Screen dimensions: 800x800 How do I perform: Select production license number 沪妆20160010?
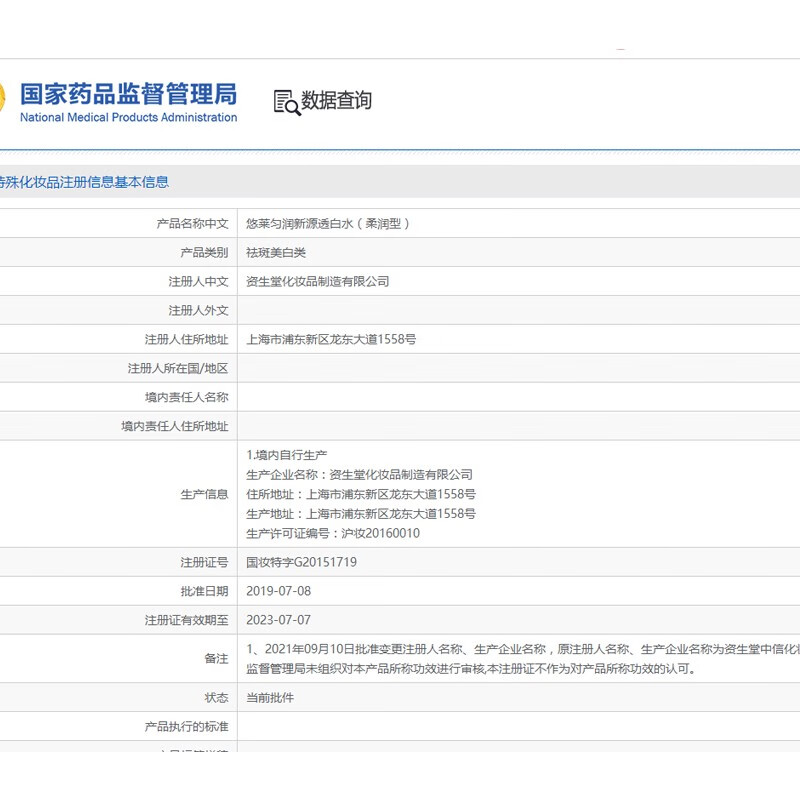point(381,534)
